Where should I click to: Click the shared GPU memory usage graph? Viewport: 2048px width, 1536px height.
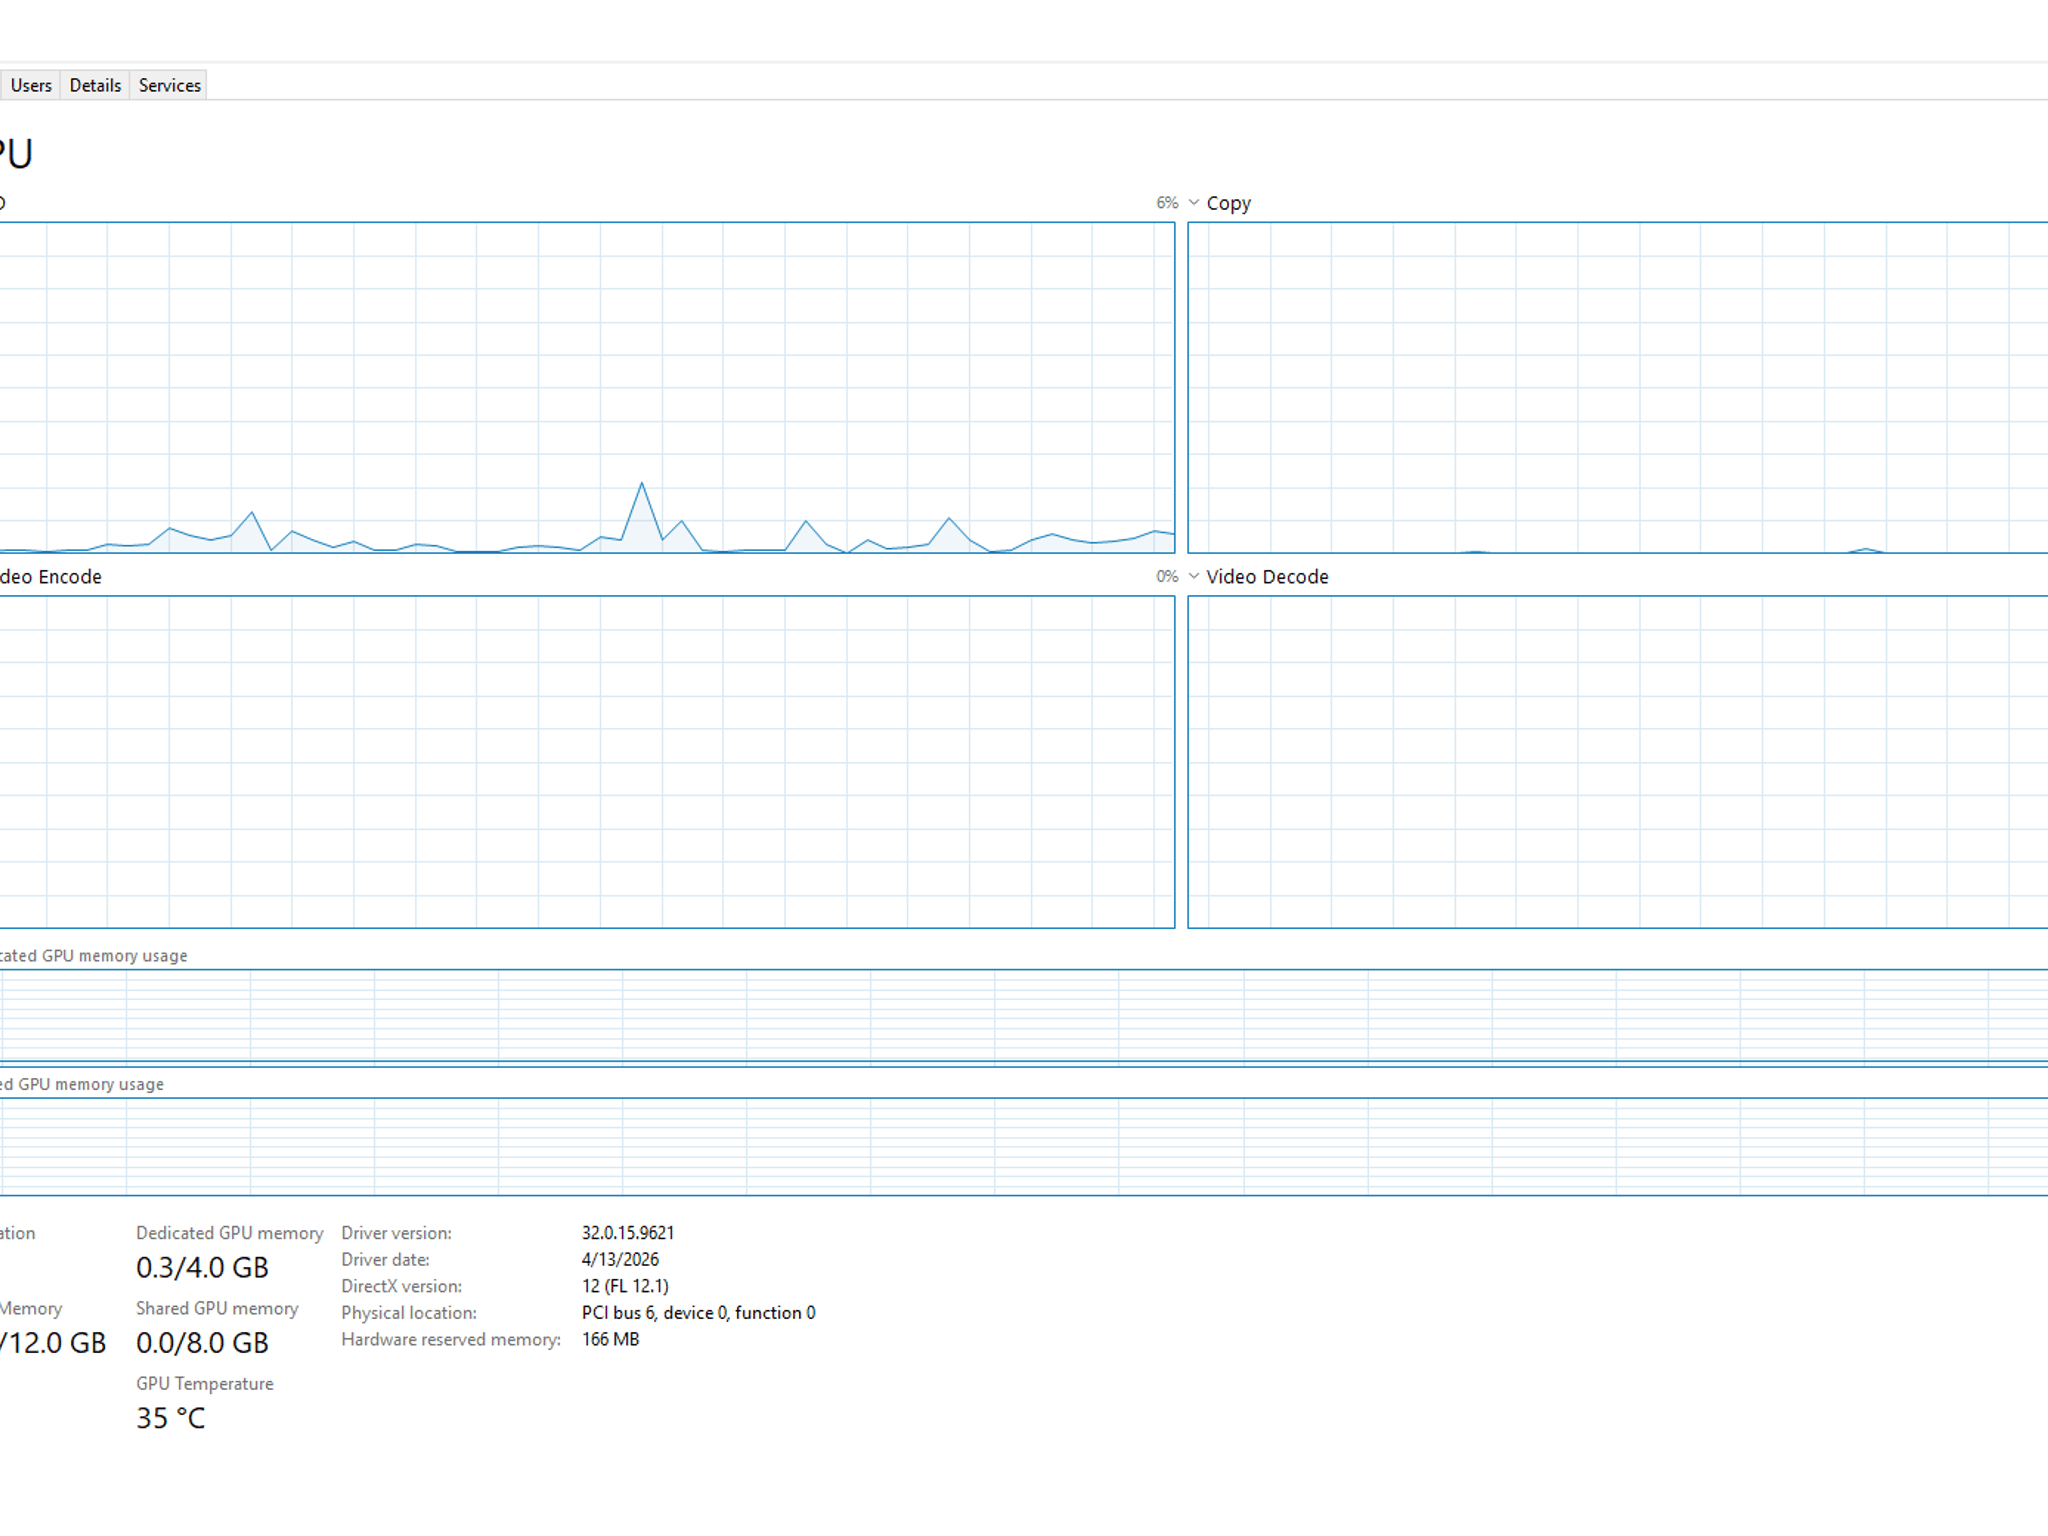1024,1146
